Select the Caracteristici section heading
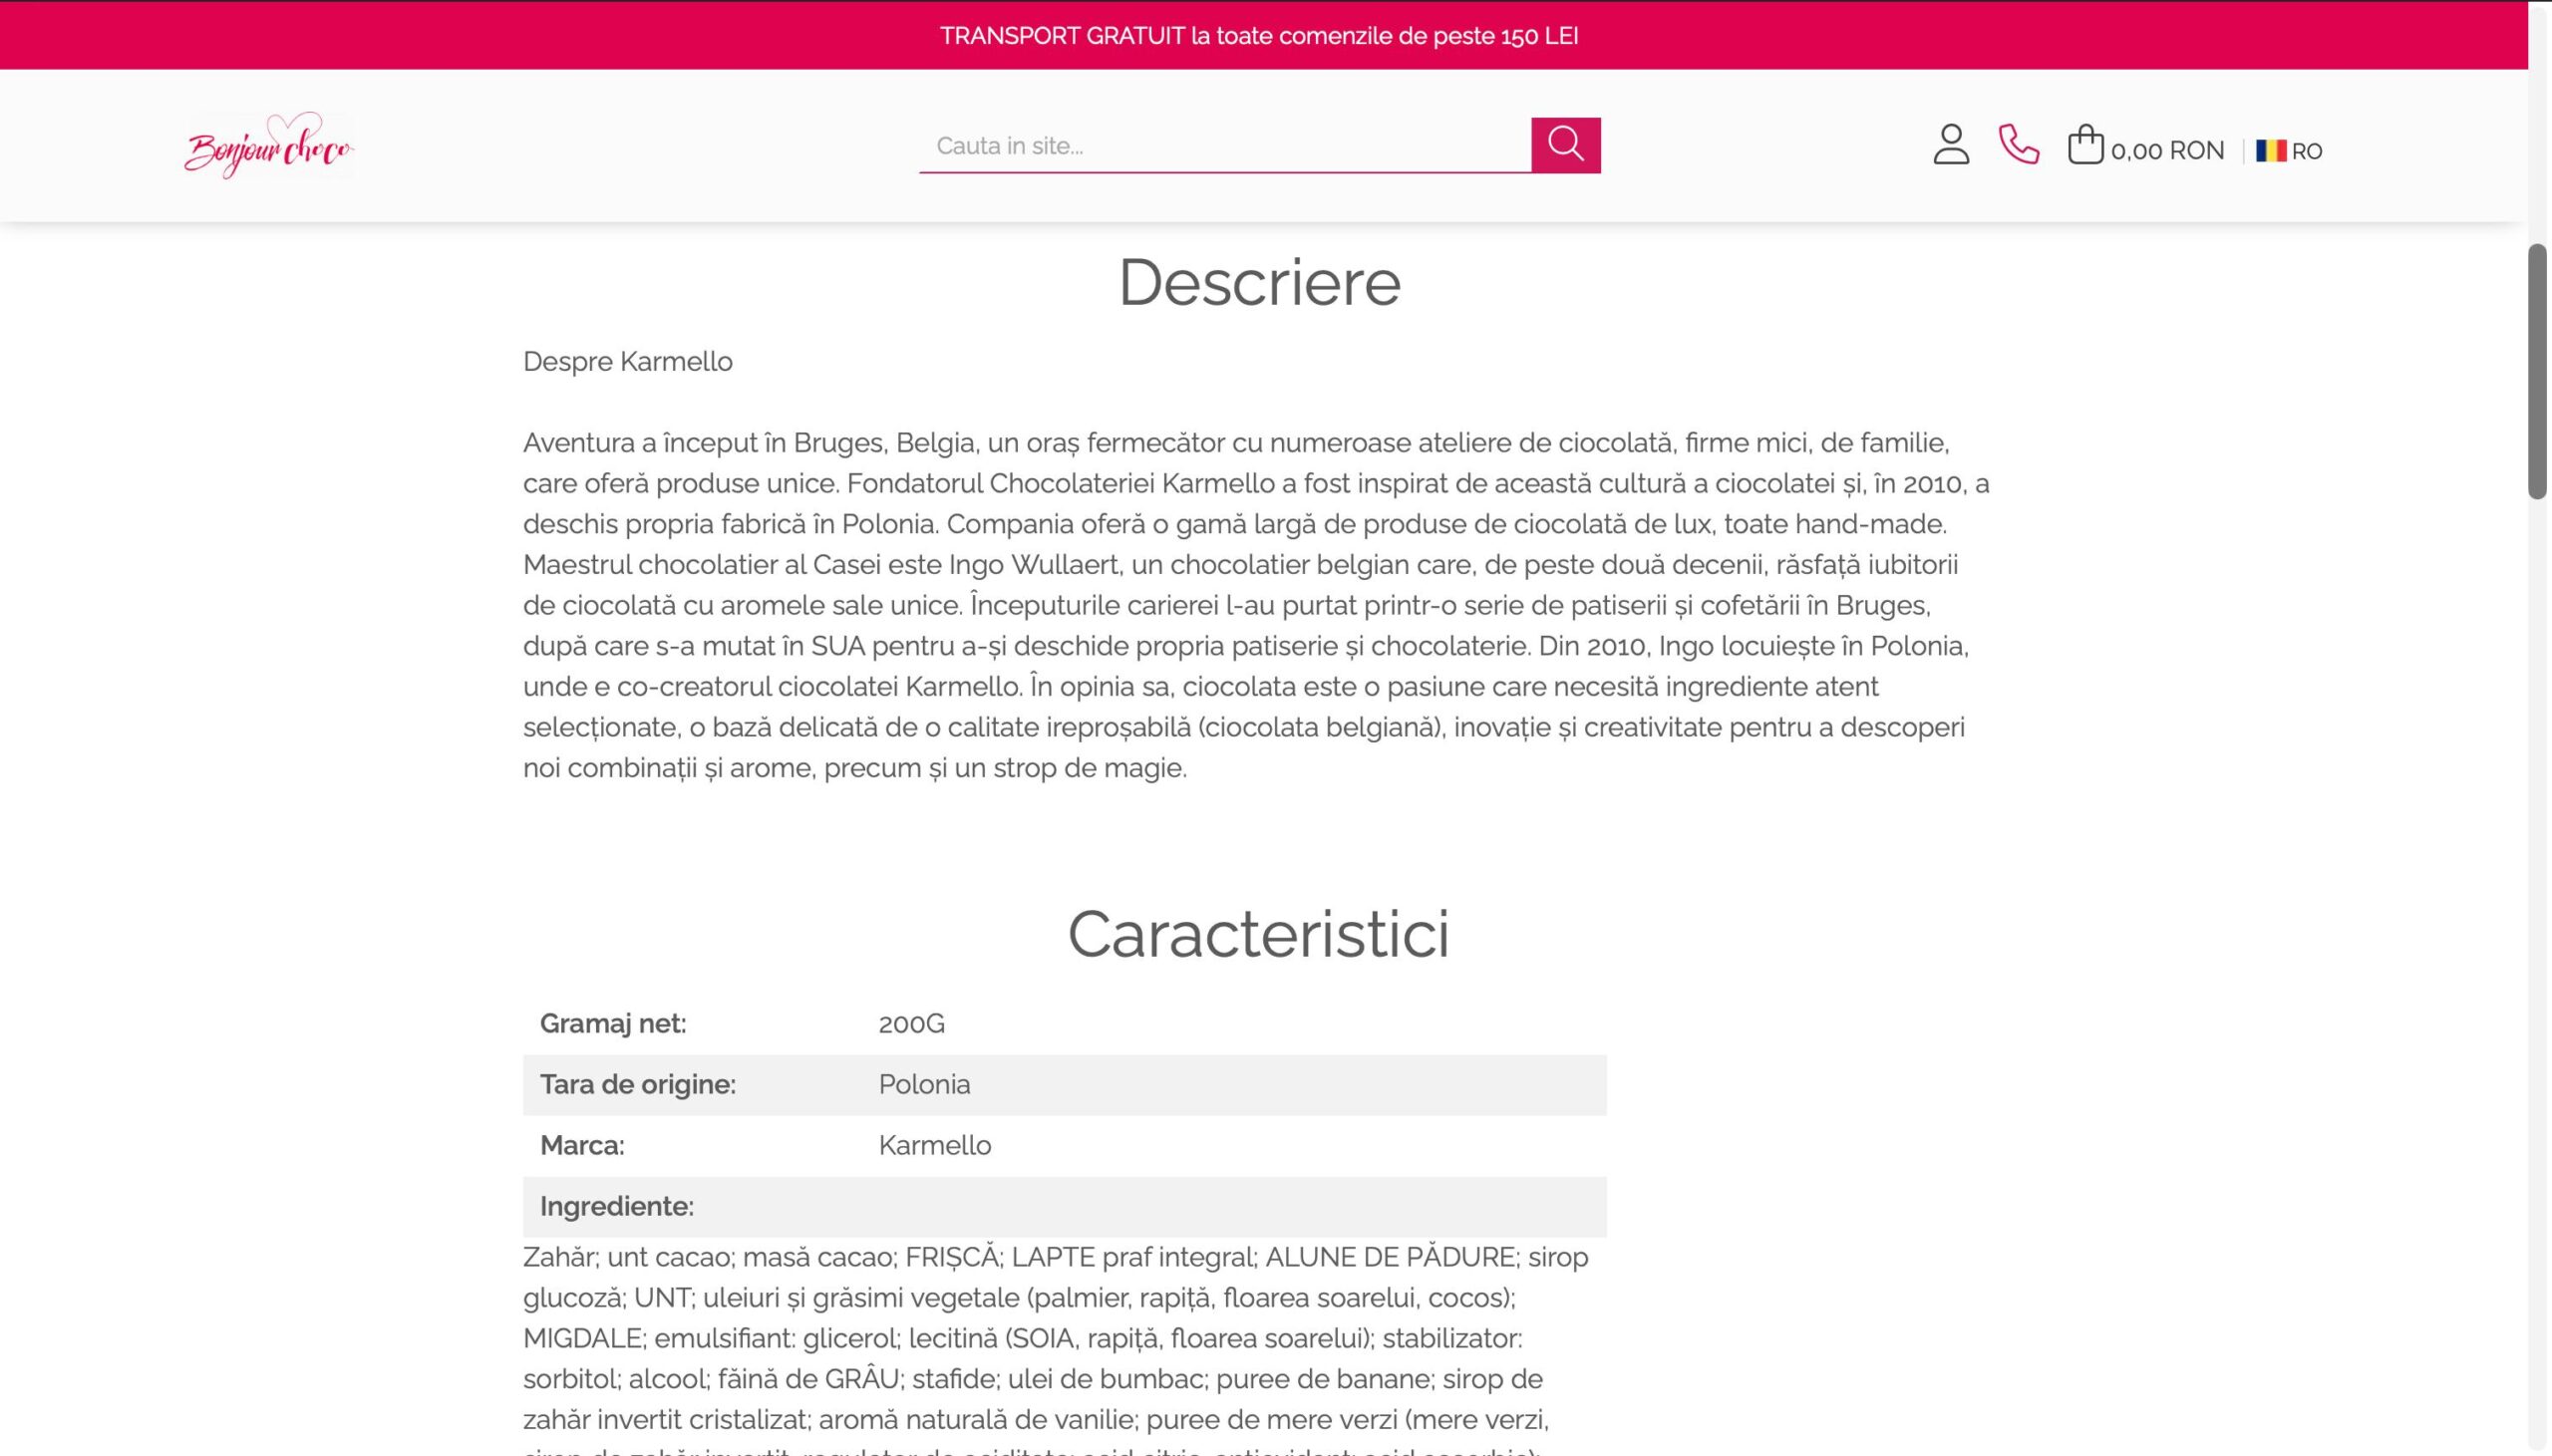Screen dimensions: 2552x1456 click(1260, 934)
